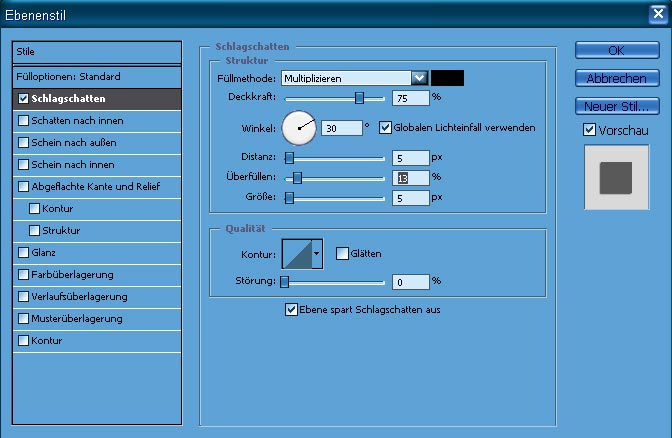Image resolution: width=672 pixels, height=438 pixels.
Task: Expand the Kontur curve picker arrow
Action: (318, 254)
